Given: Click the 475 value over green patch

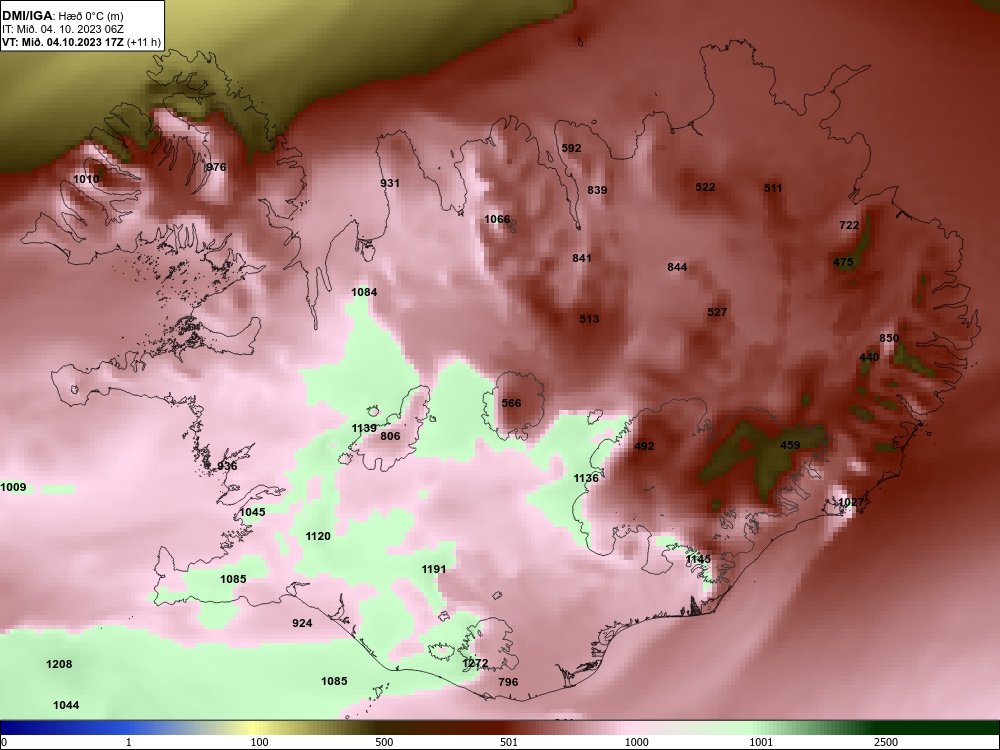Looking at the screenshot, I should (x=843, y=263).
